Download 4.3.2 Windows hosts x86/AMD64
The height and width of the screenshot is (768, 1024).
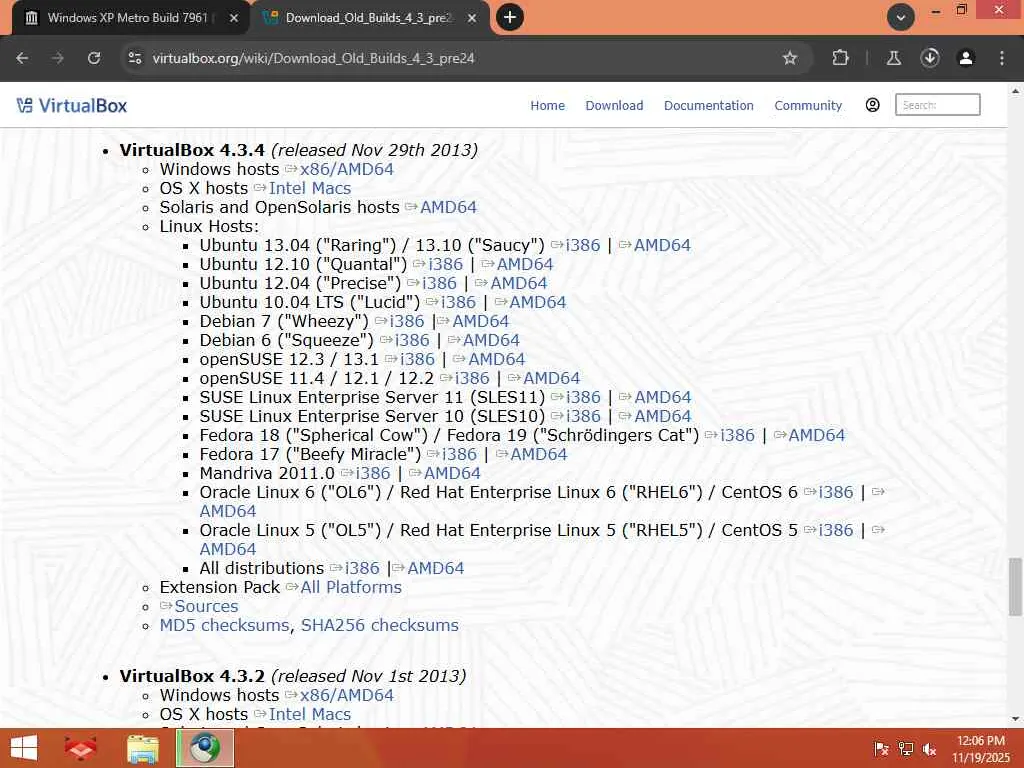(346, 695)
